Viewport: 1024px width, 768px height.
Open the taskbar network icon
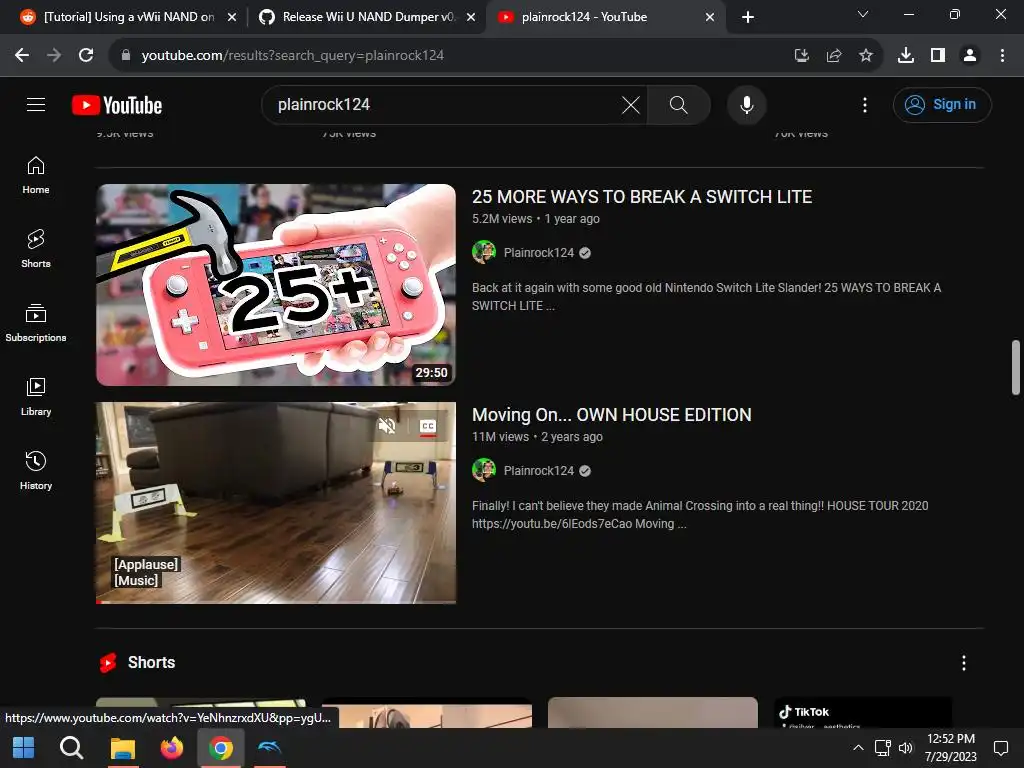[x=882, y=748]
